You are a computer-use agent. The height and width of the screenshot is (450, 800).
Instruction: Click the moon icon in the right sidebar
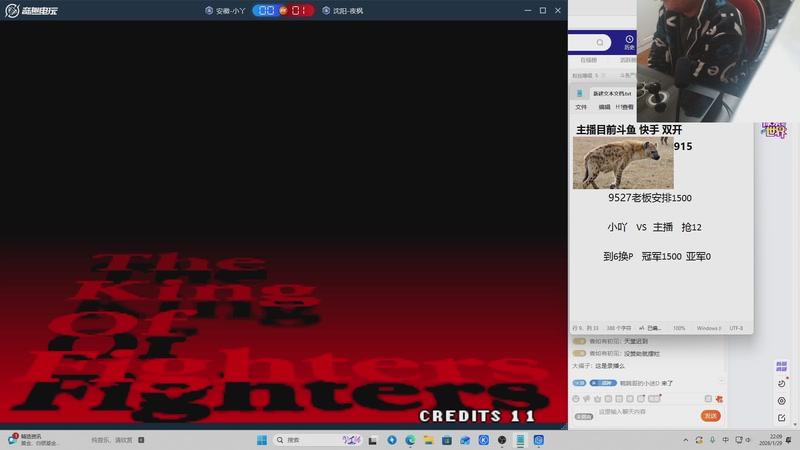click(x=781, y=383)
